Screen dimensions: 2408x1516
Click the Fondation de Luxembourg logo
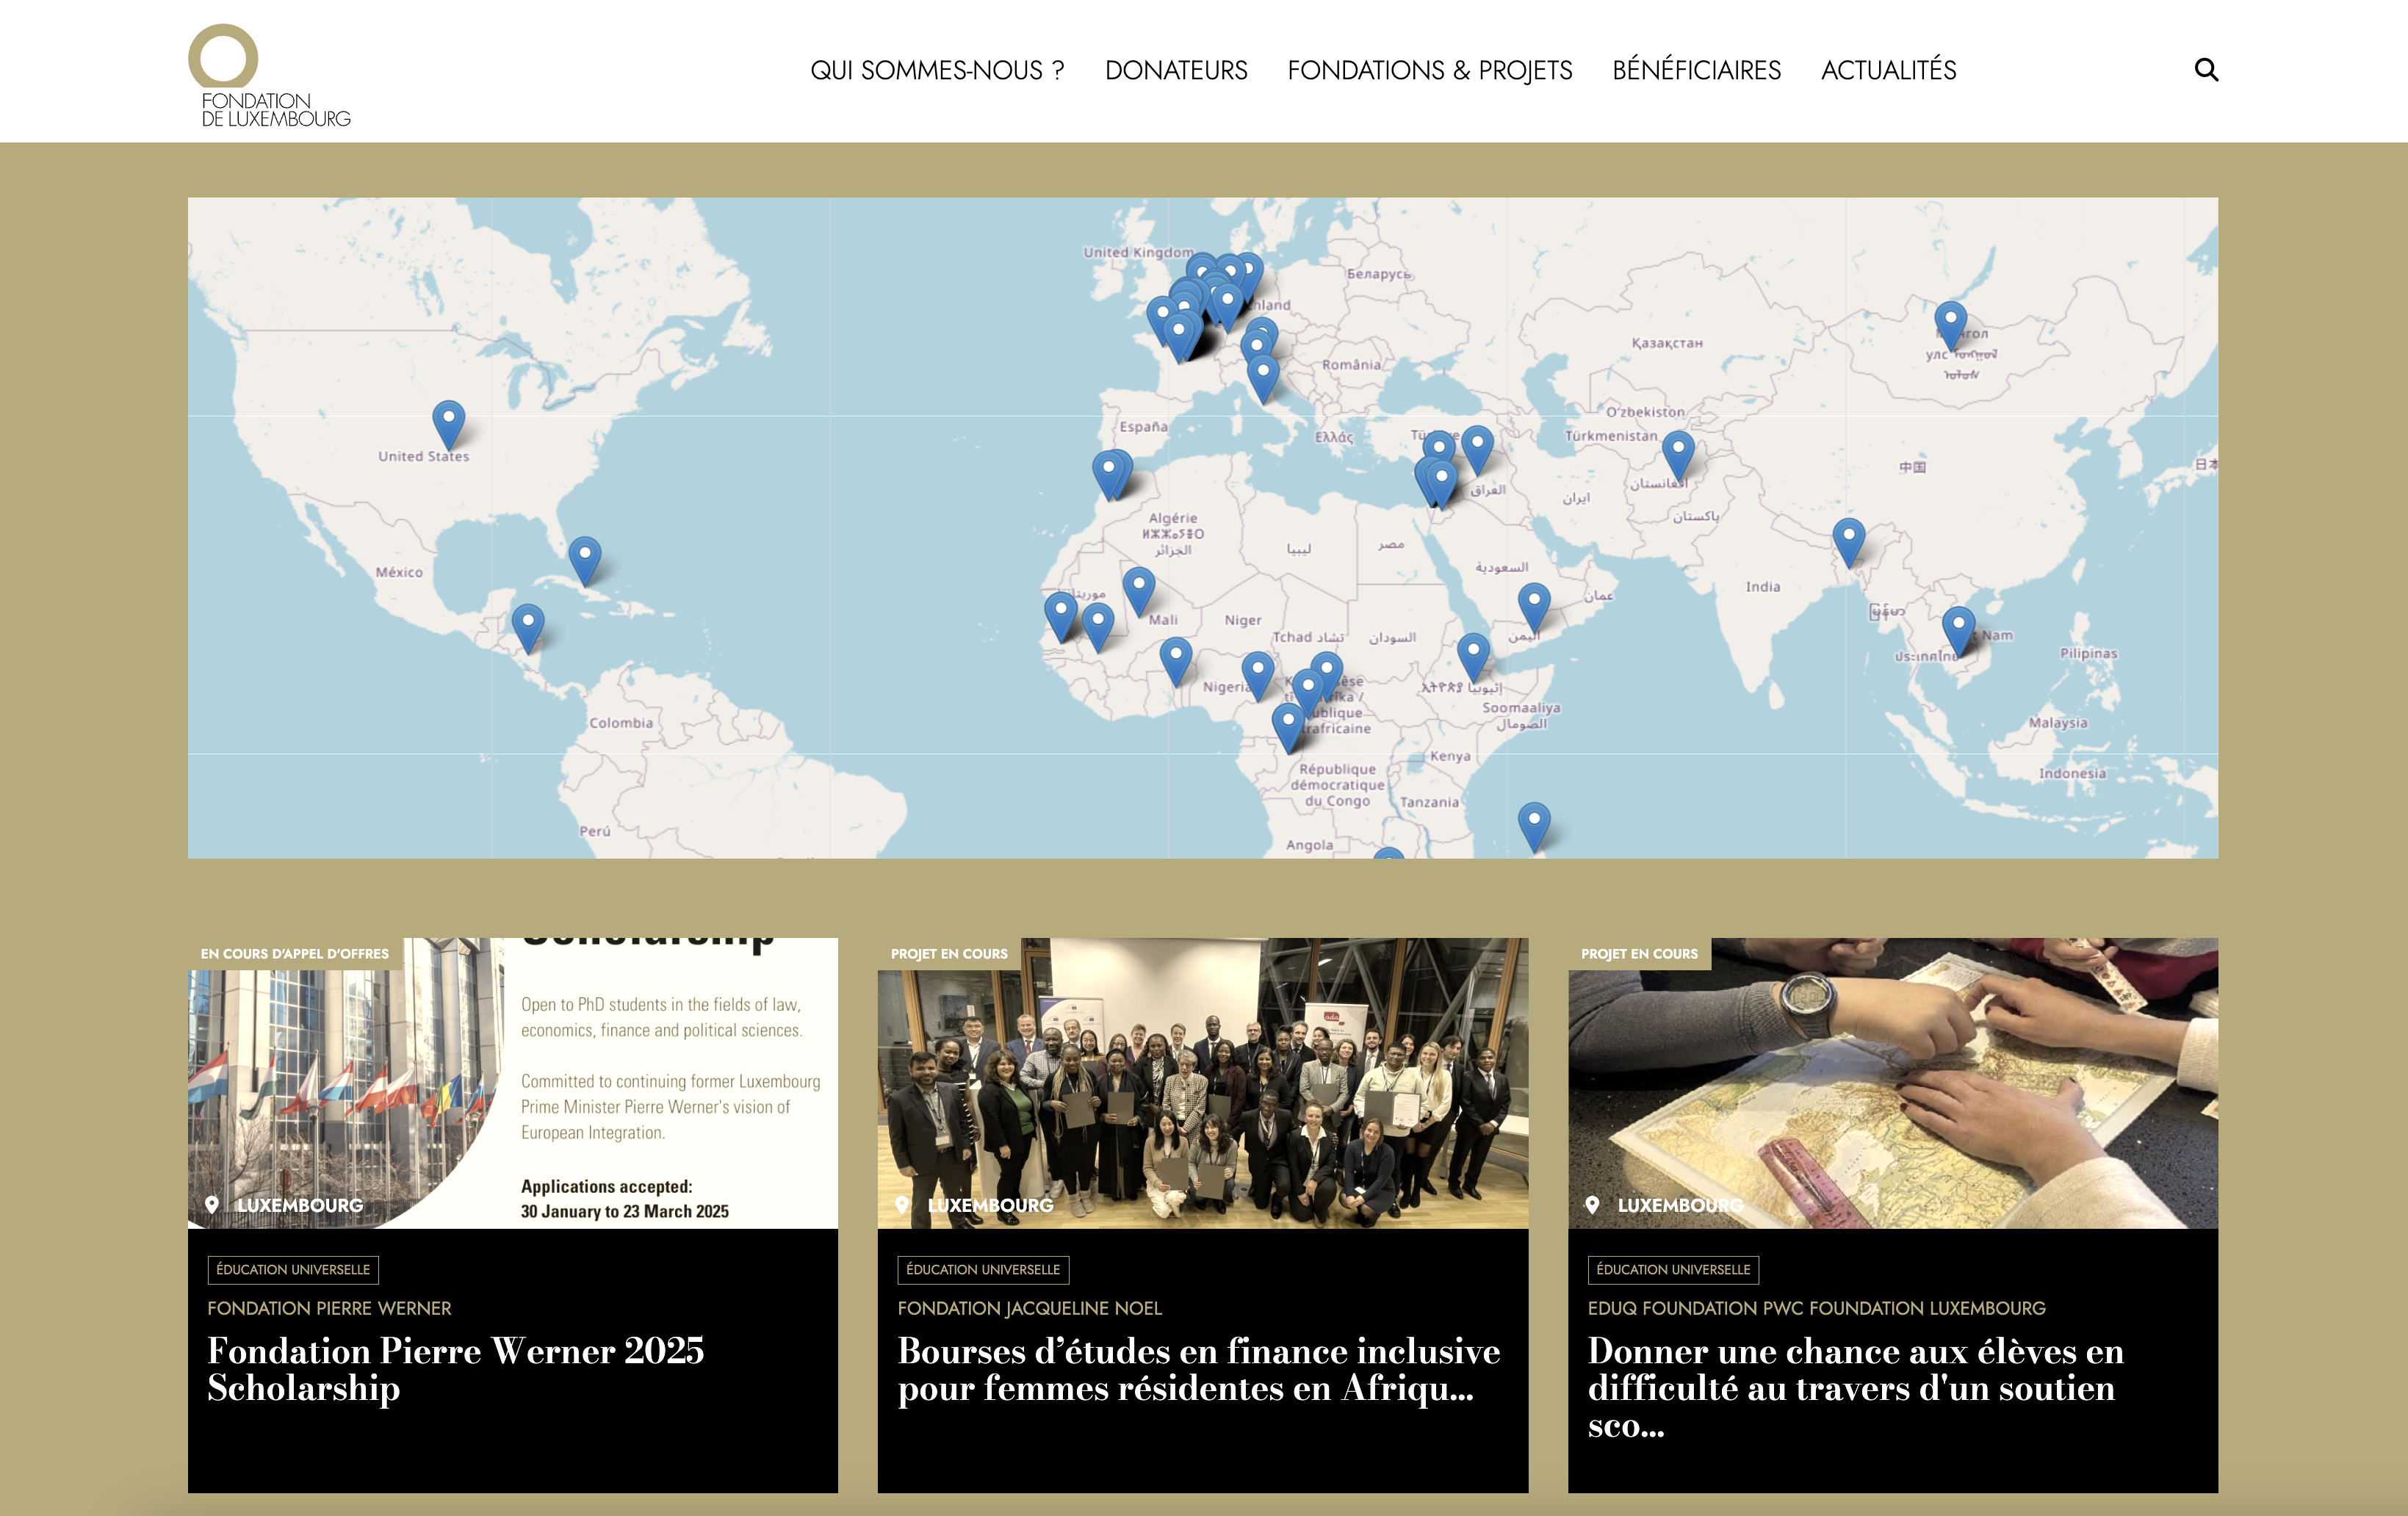pyautogui.click(x=269, y=76)
